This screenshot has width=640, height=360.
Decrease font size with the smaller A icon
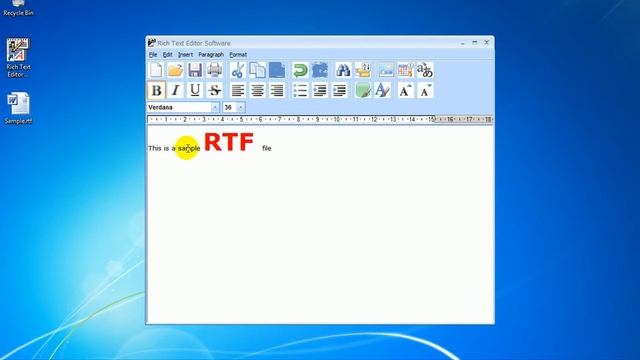[x=425, y=91]
